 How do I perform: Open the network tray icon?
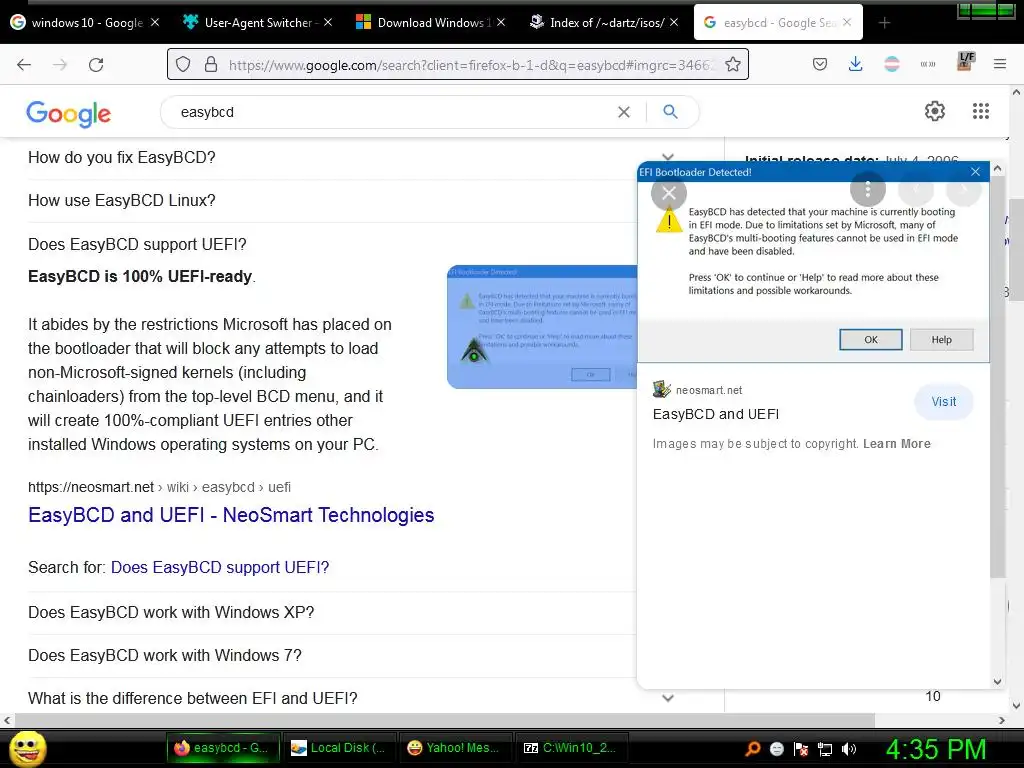coord(825,749)
